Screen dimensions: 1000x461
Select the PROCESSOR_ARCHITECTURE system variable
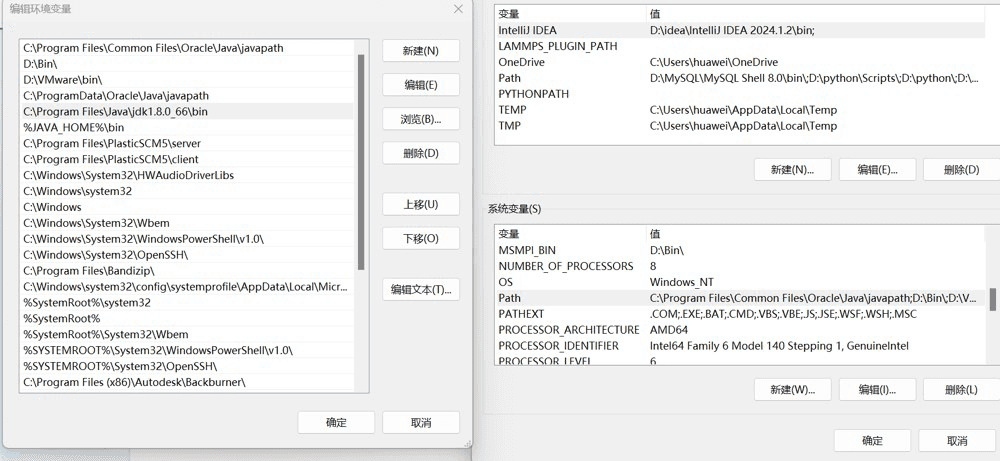pos(741,330)
